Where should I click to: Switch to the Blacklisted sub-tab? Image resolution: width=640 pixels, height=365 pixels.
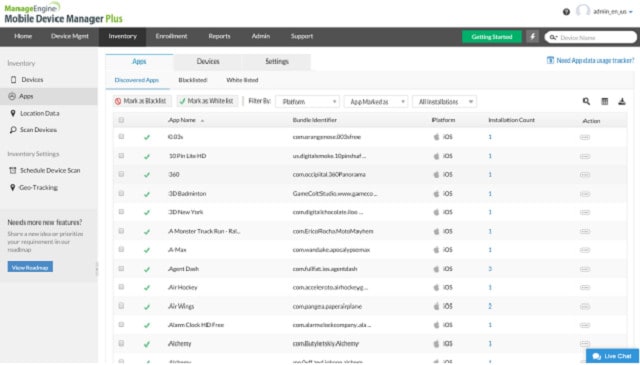pos(193,80)
